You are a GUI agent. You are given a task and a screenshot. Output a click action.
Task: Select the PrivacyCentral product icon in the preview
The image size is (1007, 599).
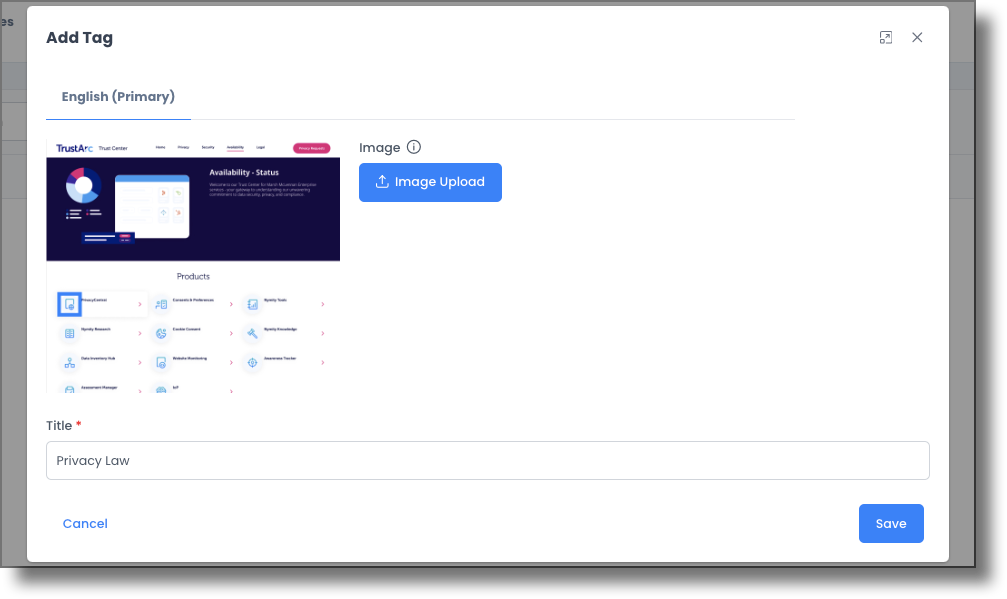click(x=70, y=304)
